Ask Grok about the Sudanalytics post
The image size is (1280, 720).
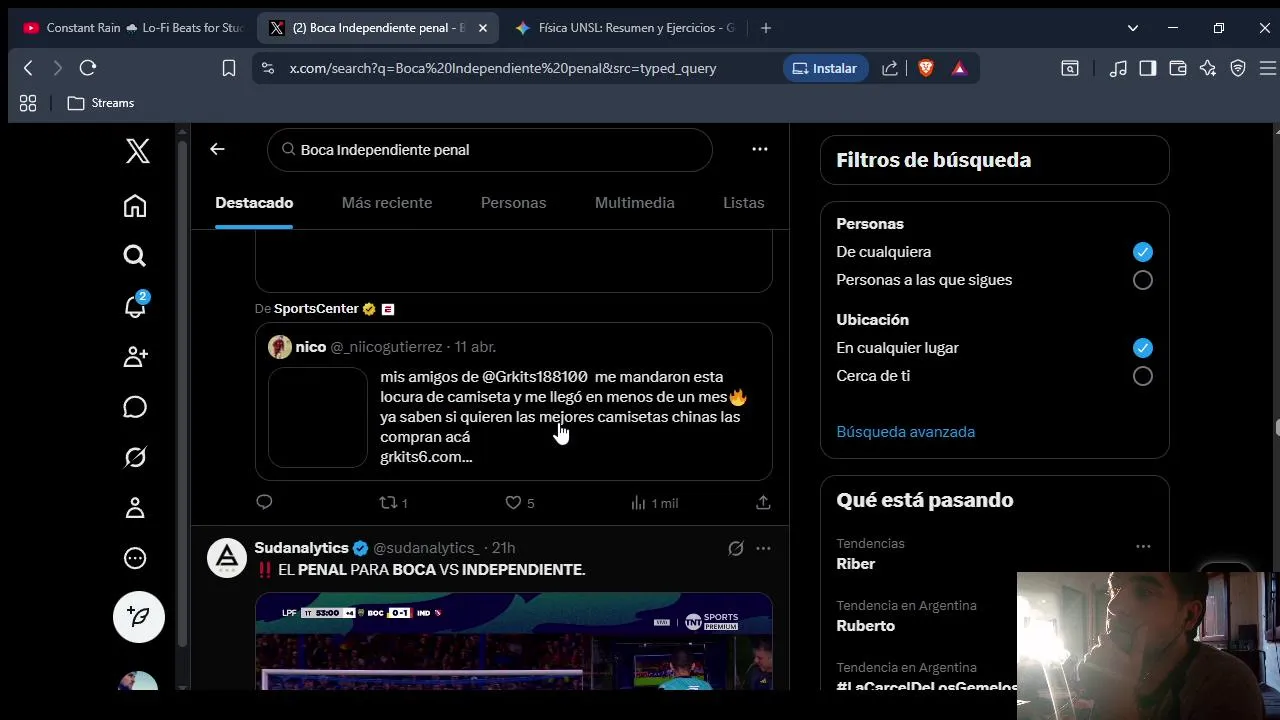(x=735, y=548)
